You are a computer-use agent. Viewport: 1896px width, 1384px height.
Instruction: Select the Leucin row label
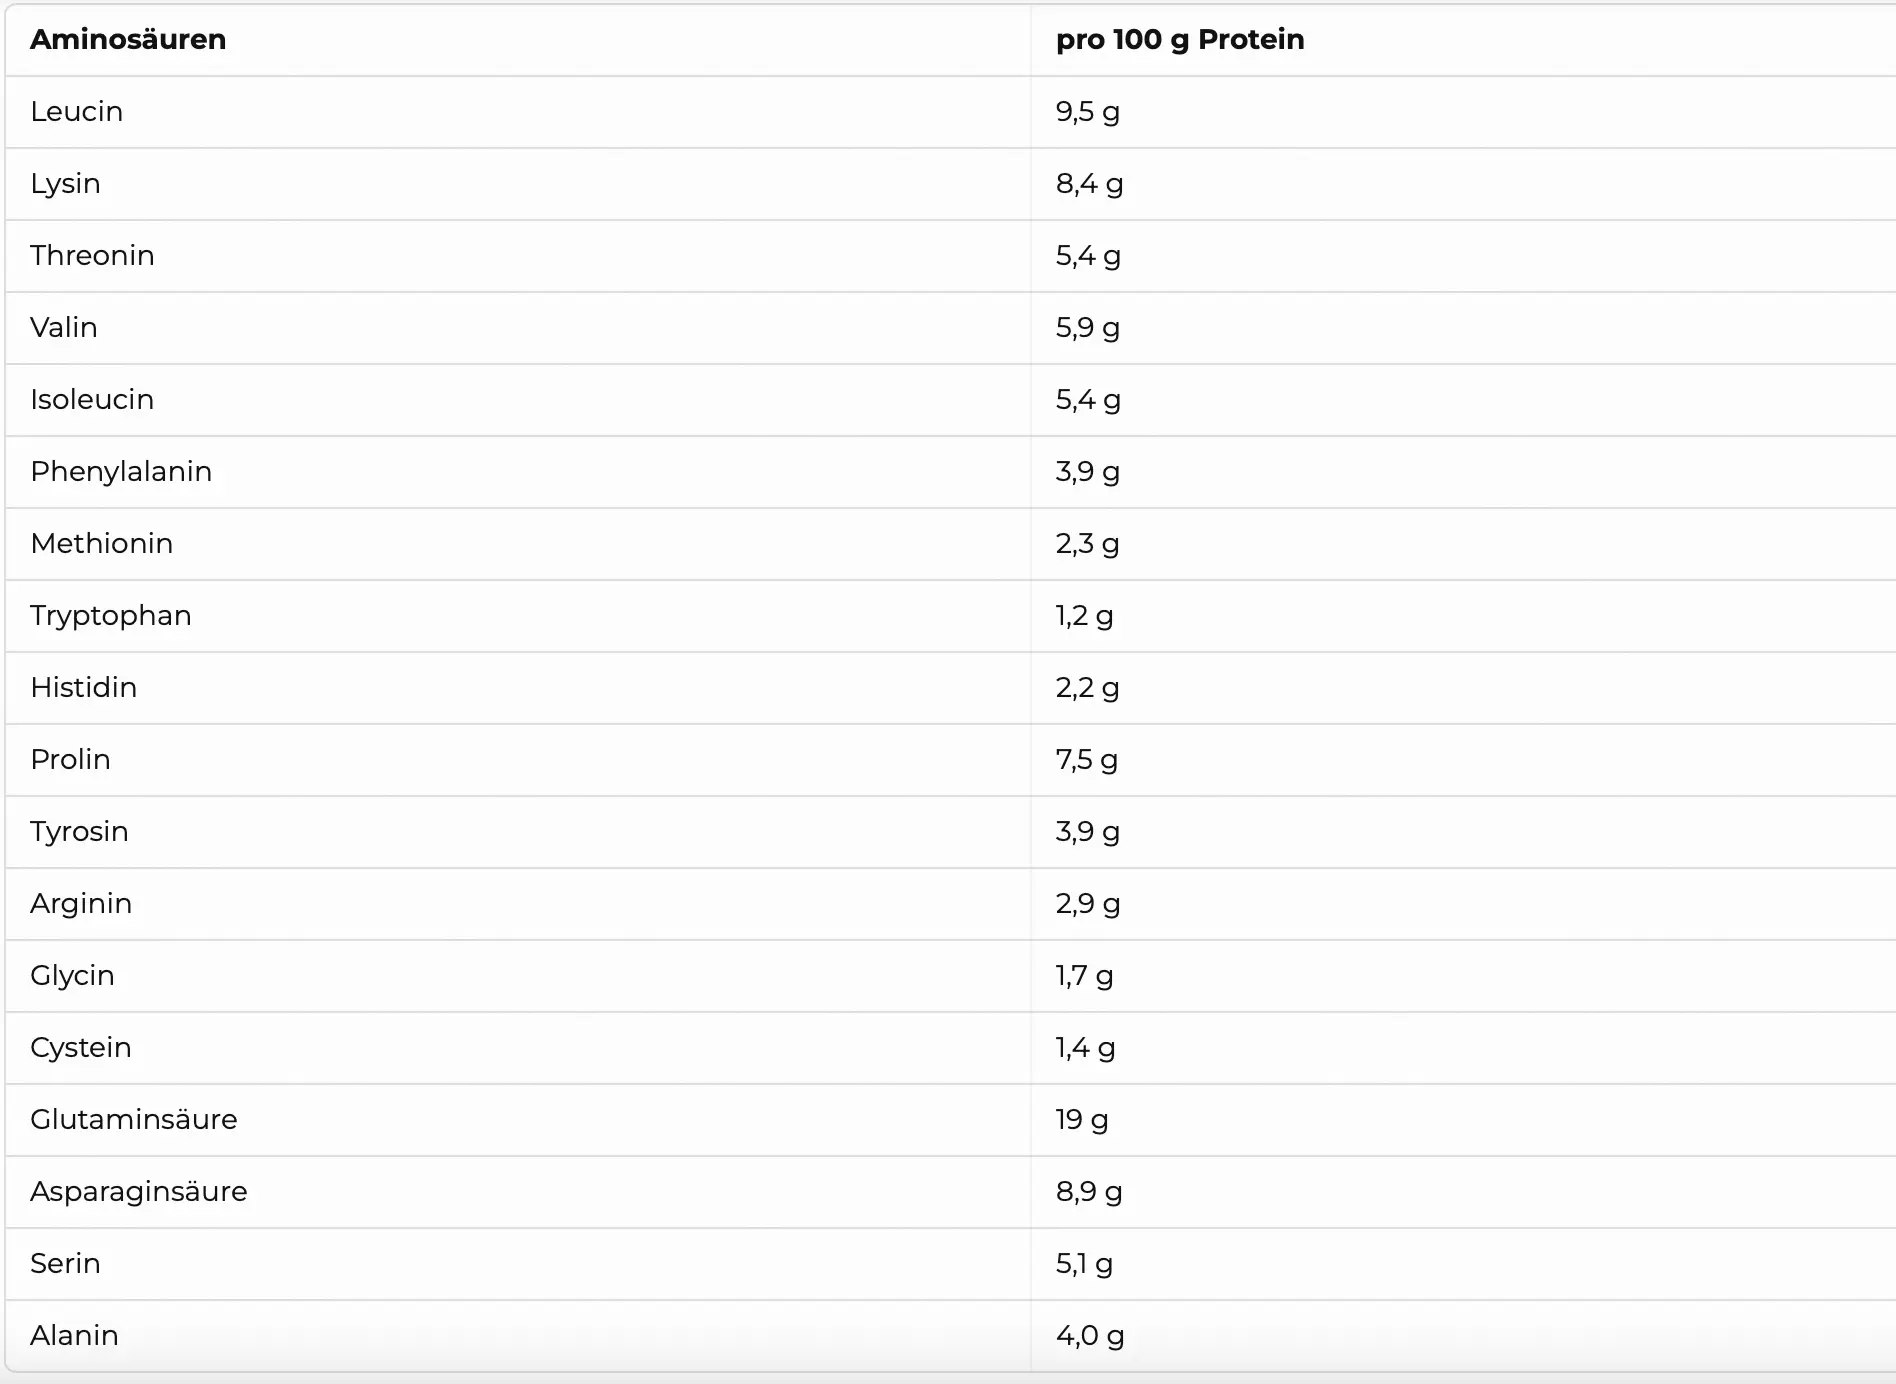77,112
